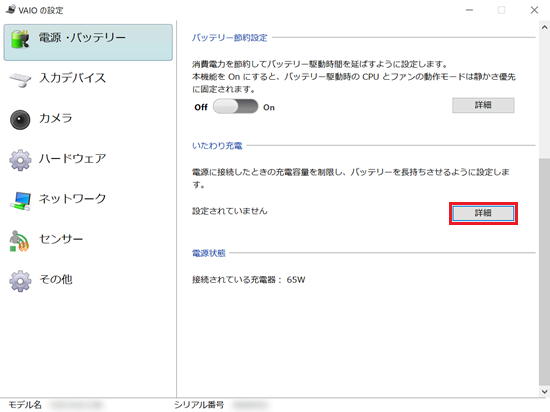550x412 pixels.
Task: Click the vertical scrollbar thumb
Action: (x=544, y=272)
